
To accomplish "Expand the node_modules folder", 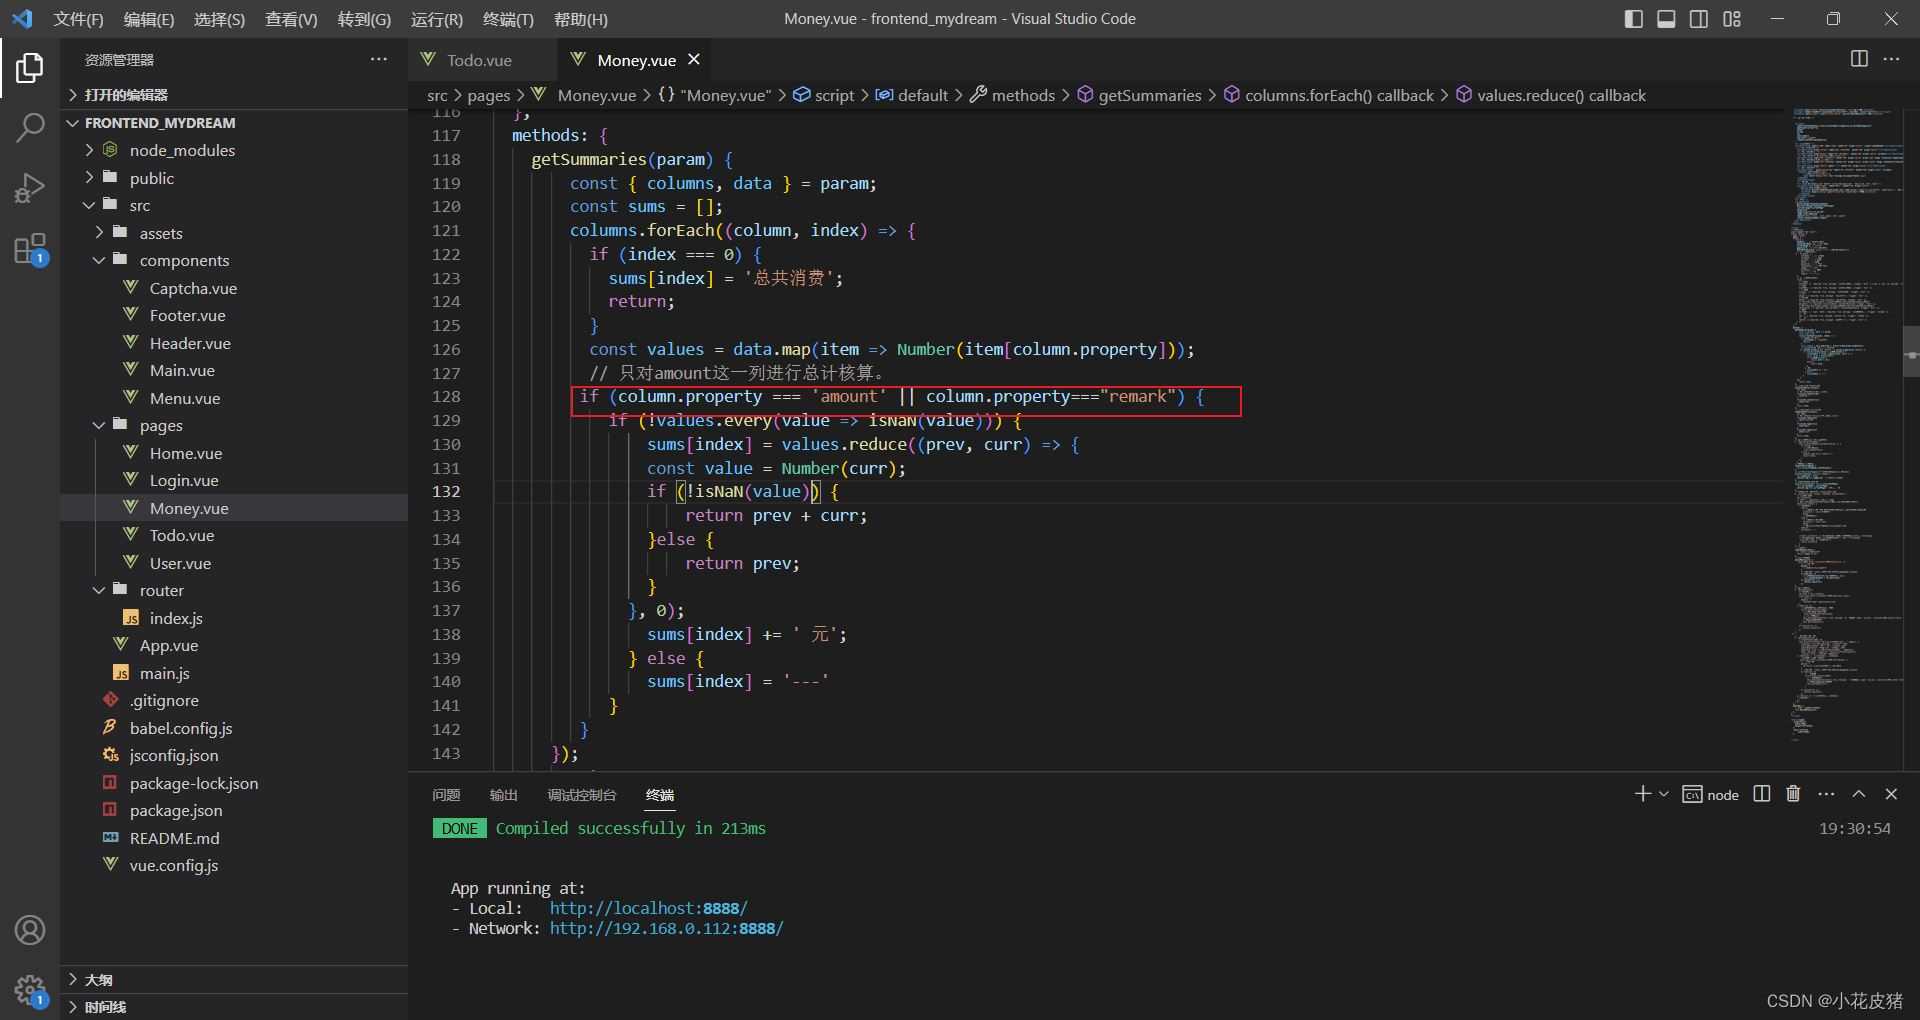I will (x=234, y=150).
